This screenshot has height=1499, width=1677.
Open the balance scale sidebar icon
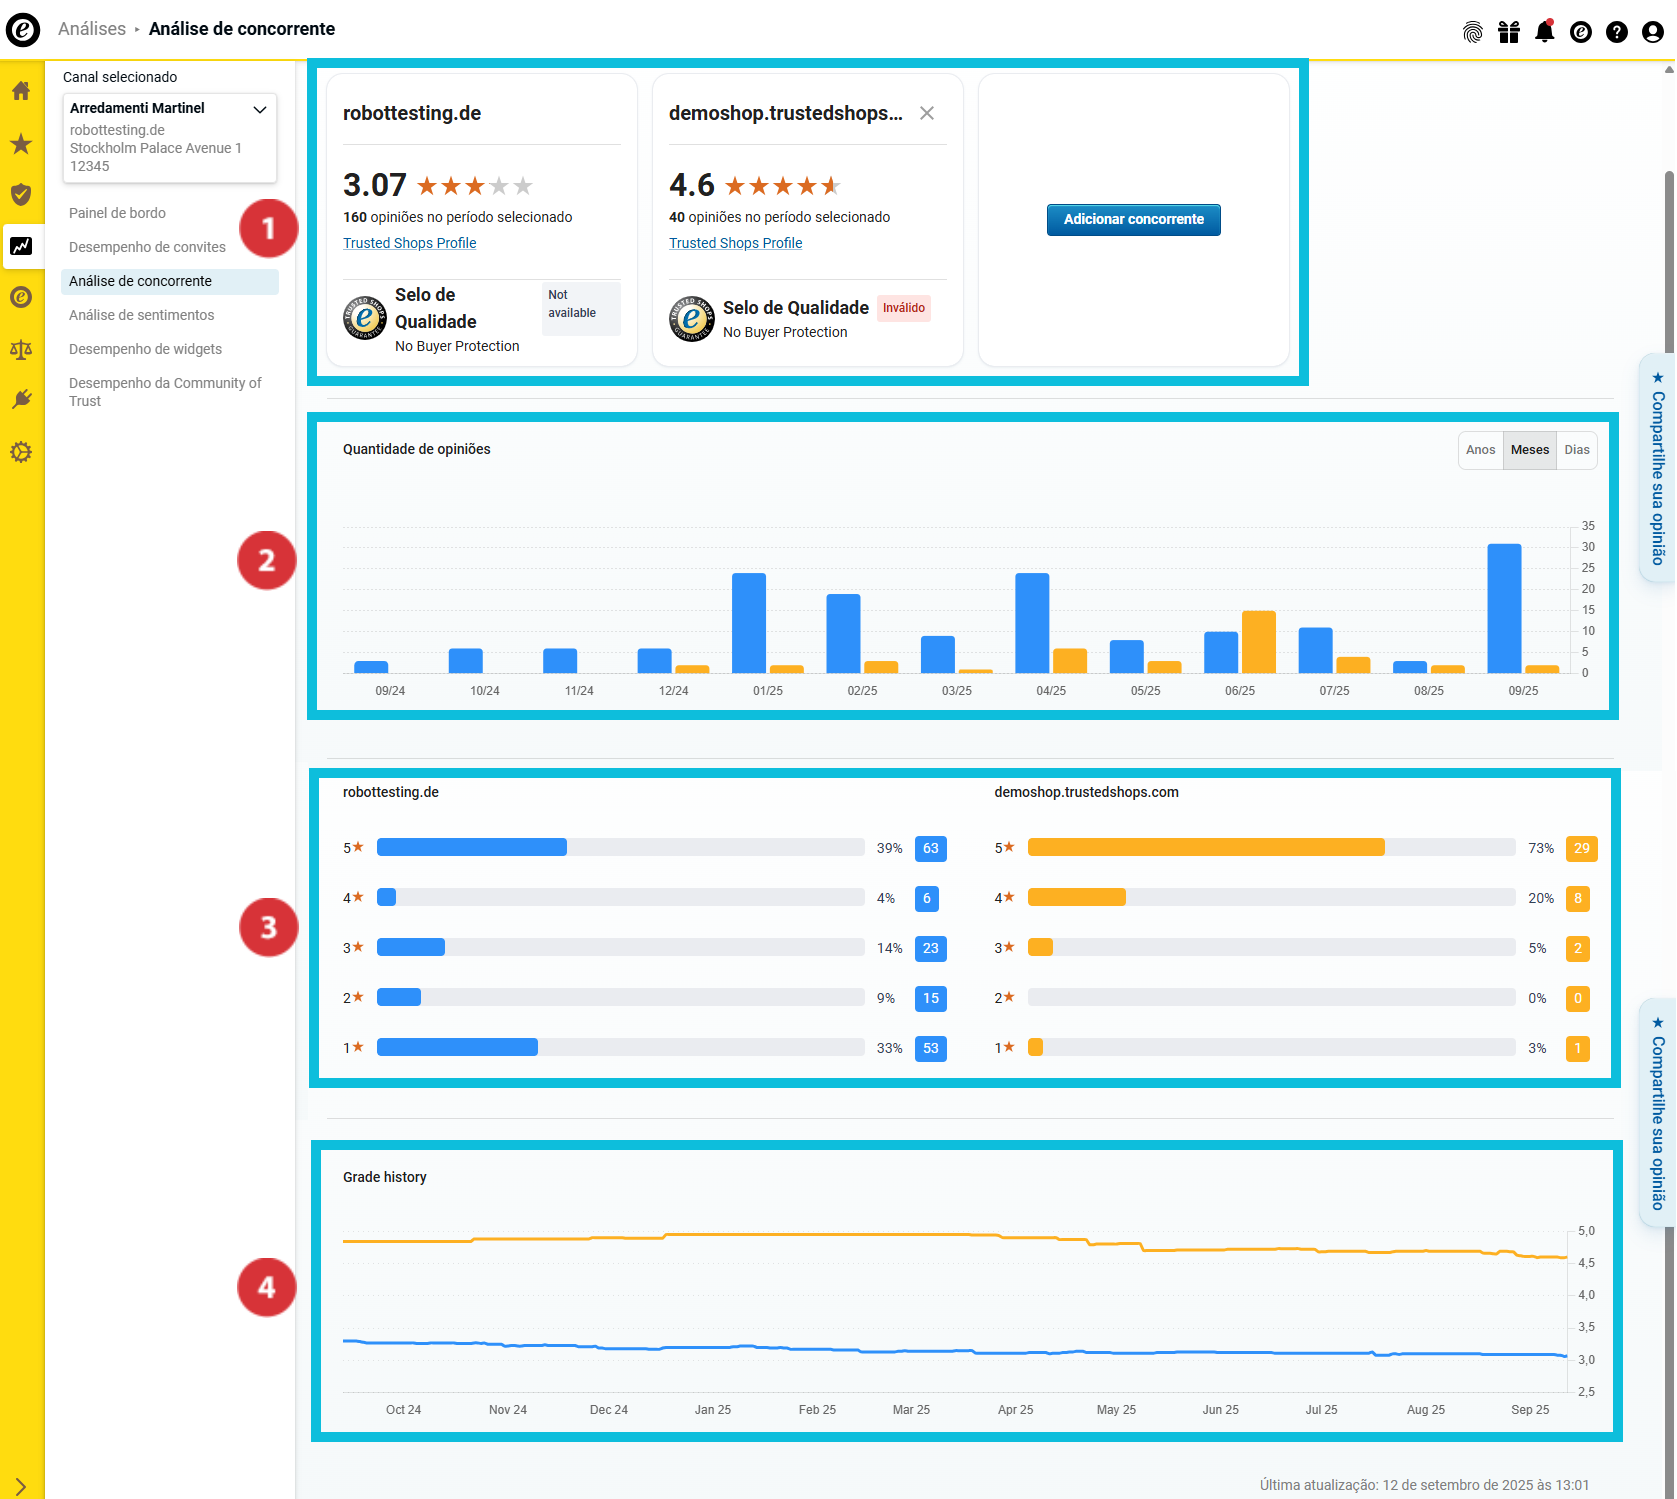[21, 349]
